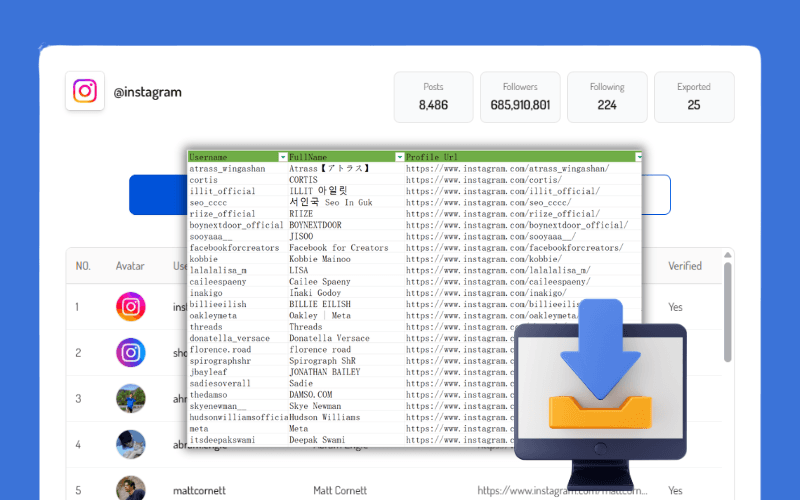Click the donatella_versace username cell

pyautogui.click(x=230, y=338)
